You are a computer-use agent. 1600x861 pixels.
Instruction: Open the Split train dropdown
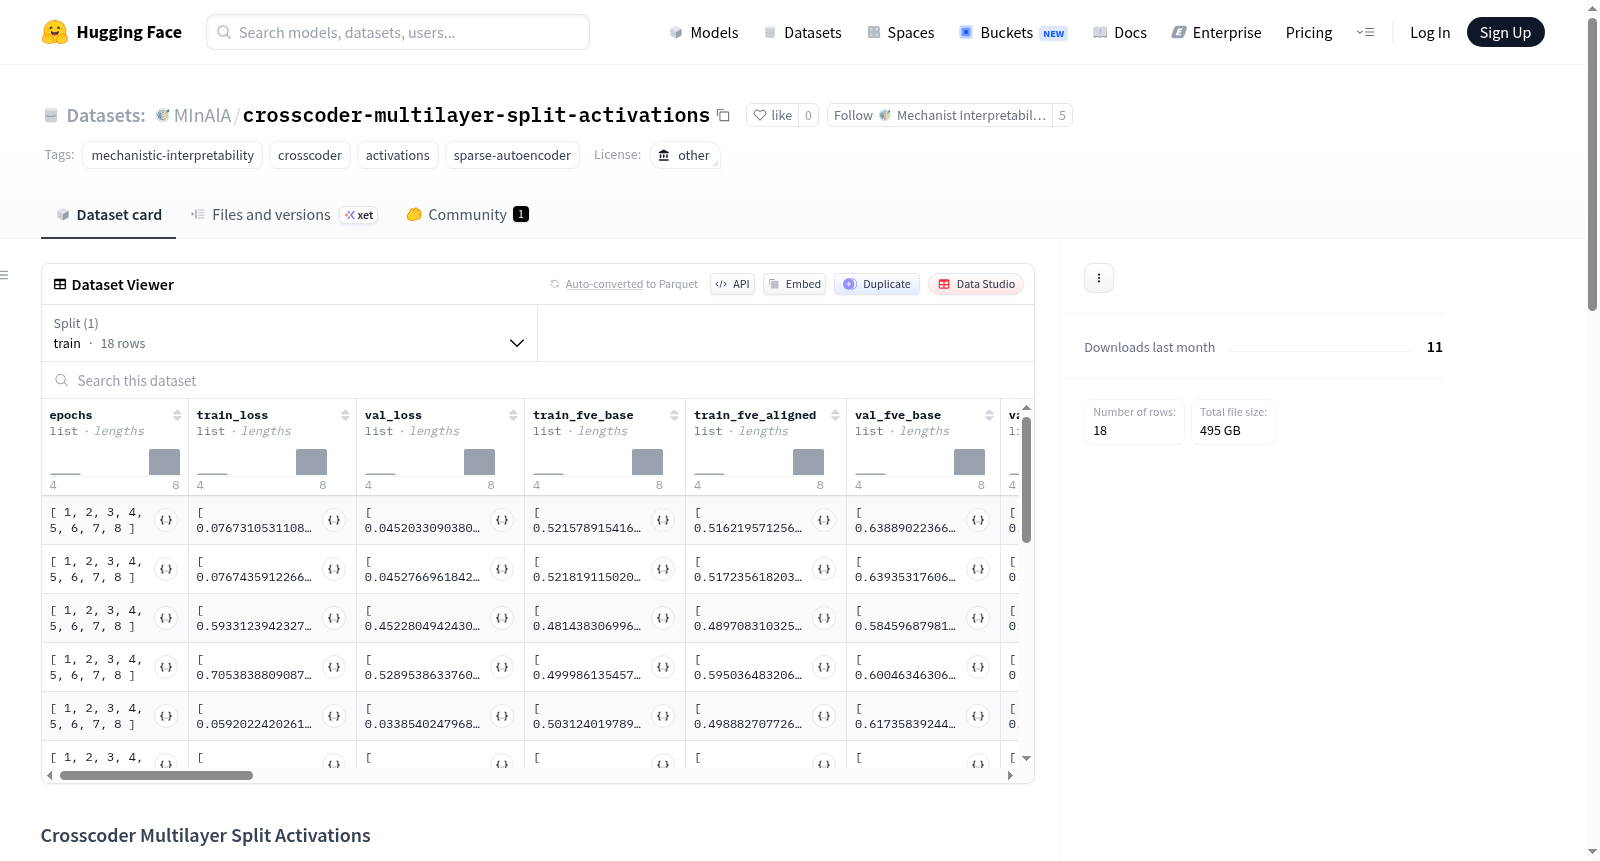(x=290, y=333)
